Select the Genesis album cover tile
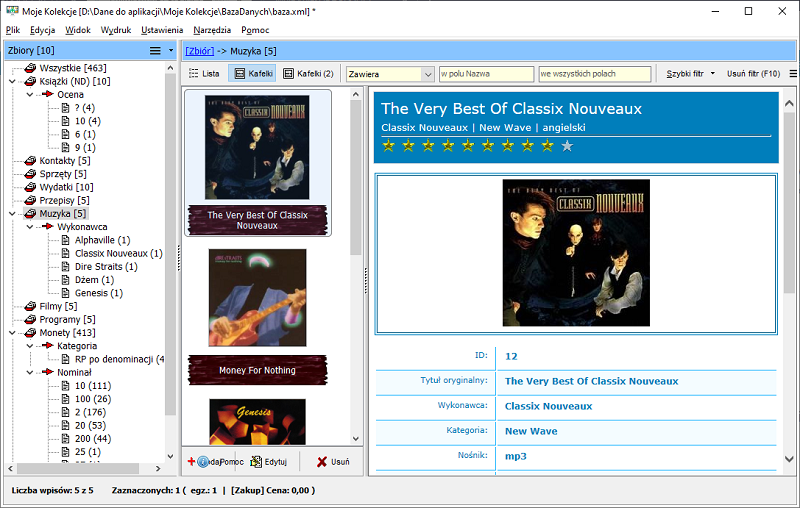Image resolution: width=800 pixels, height=508 pixels. click(257, 422)
